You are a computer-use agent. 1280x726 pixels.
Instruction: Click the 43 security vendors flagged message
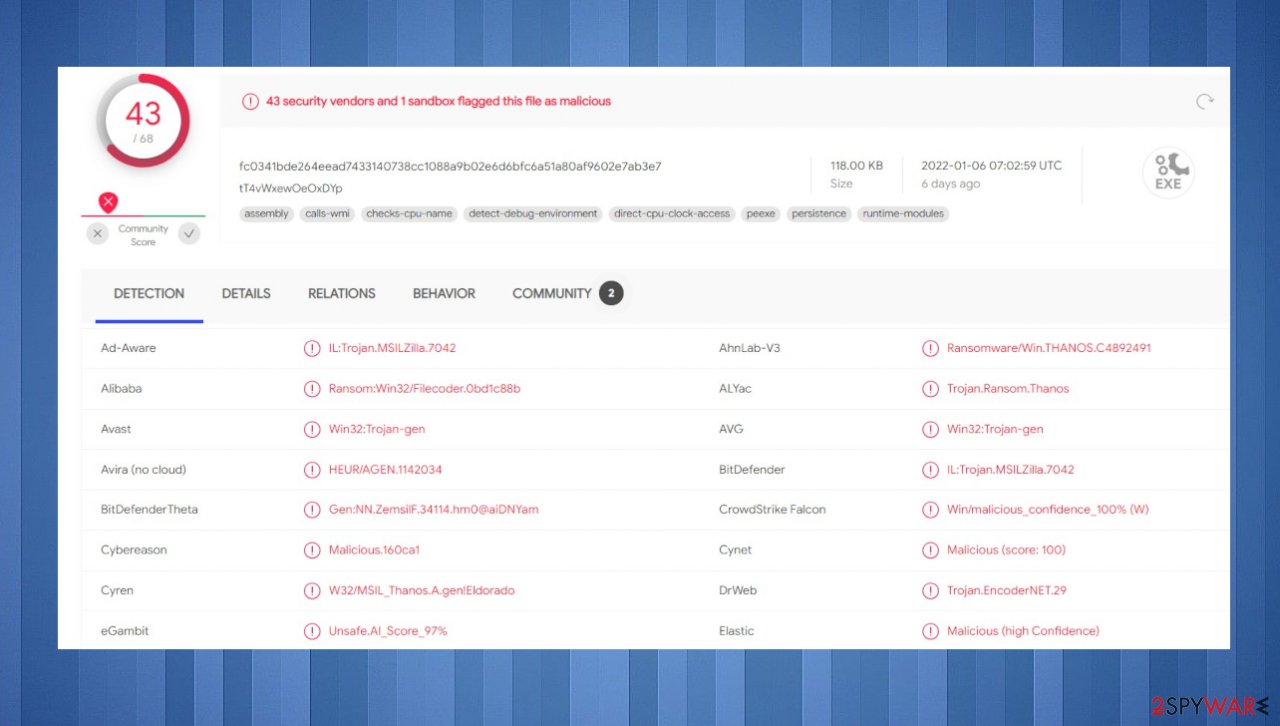438,101
